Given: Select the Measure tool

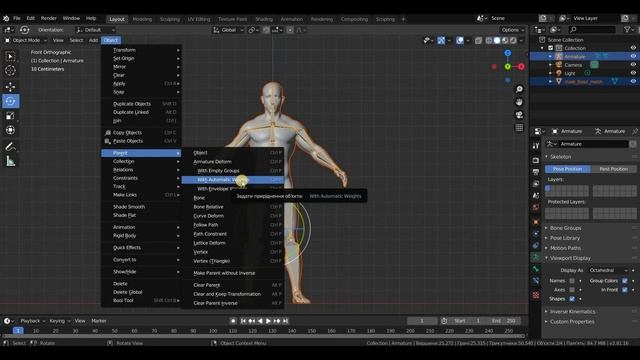Looking at the screenshot, I should (x=10, y=162).
